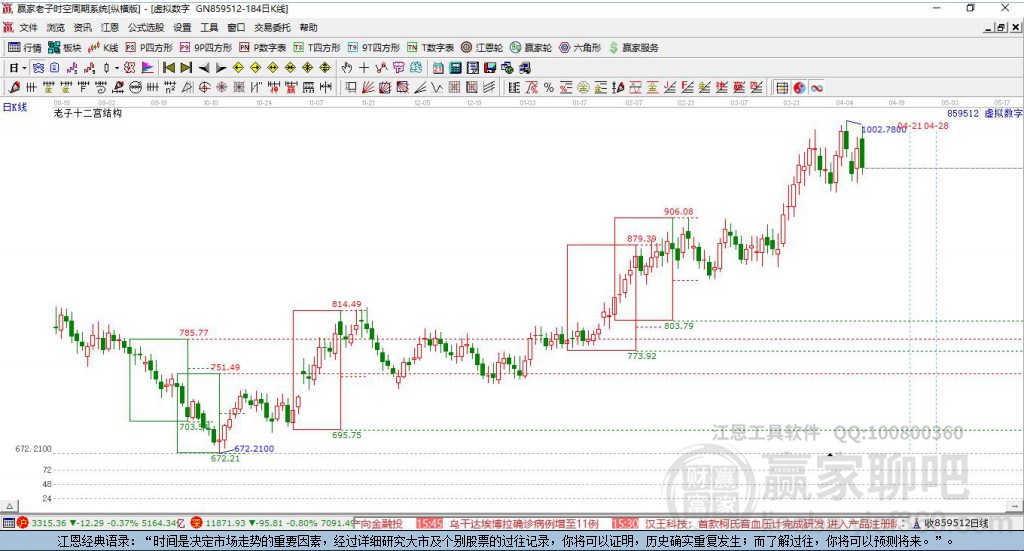Open the 行情 market quotes view
Image resolution: width=1024 pixels, height=551 pixels.
(24, 48)
